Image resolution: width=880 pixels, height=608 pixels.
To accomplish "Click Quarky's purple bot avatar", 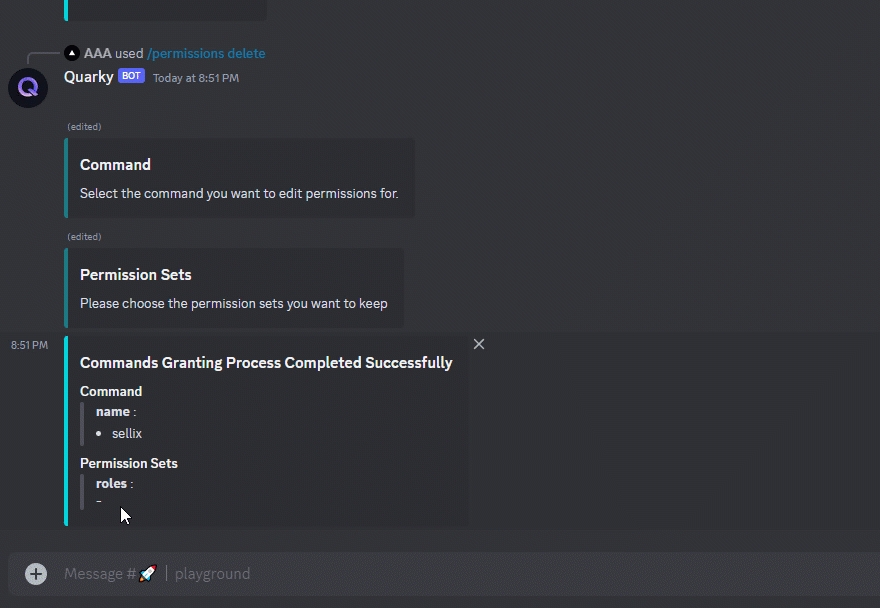I will [x=28, y=88].
